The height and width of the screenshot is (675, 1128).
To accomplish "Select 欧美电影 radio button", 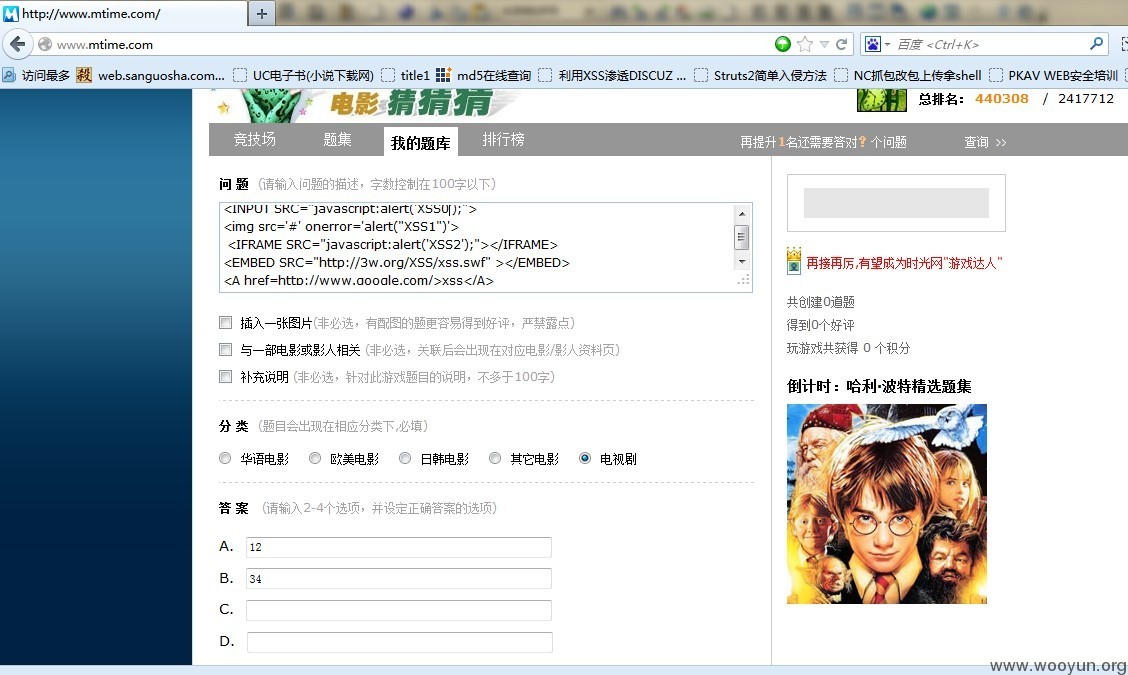I will coord(315,458).
